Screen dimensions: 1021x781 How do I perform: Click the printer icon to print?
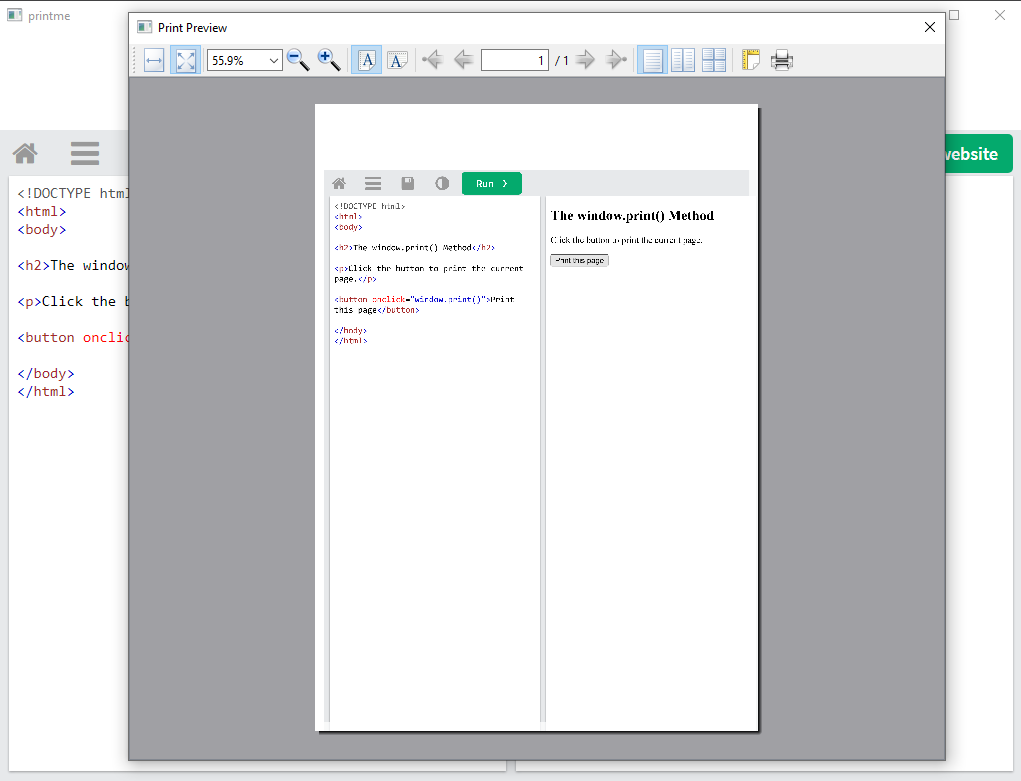tap(782, 61)
